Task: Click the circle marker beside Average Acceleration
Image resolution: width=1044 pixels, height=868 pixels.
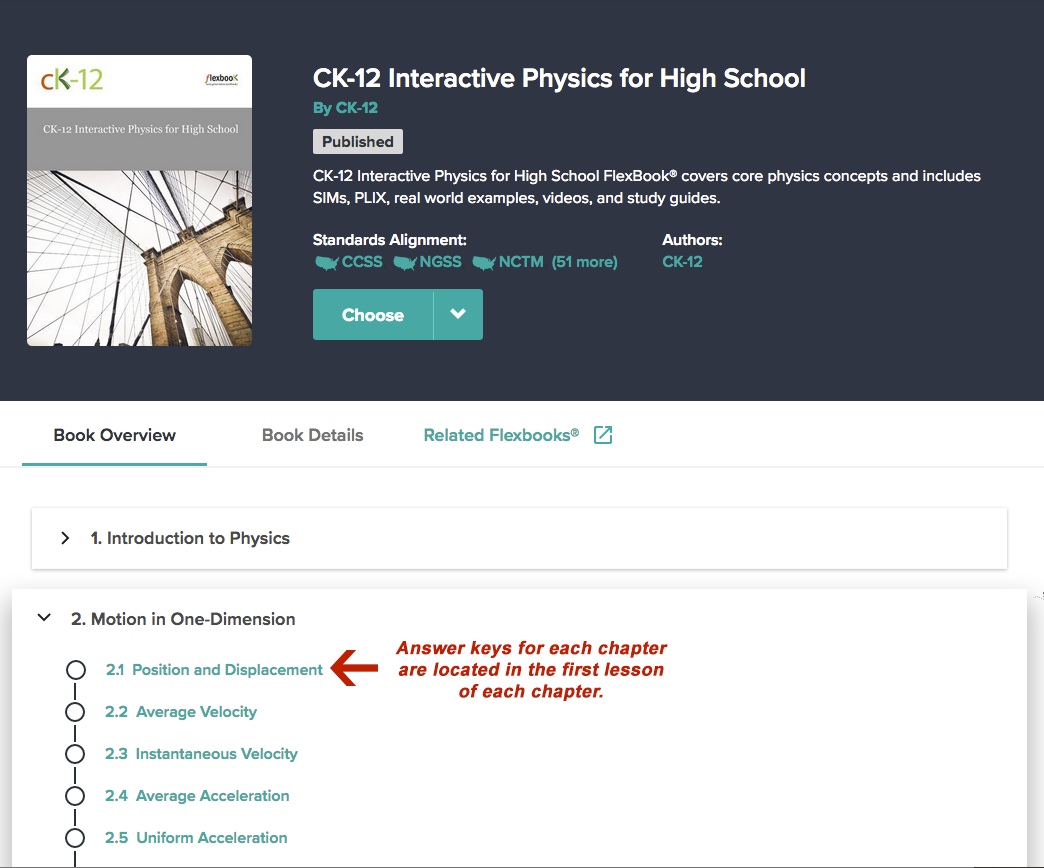Action: (x=75, y=795)
